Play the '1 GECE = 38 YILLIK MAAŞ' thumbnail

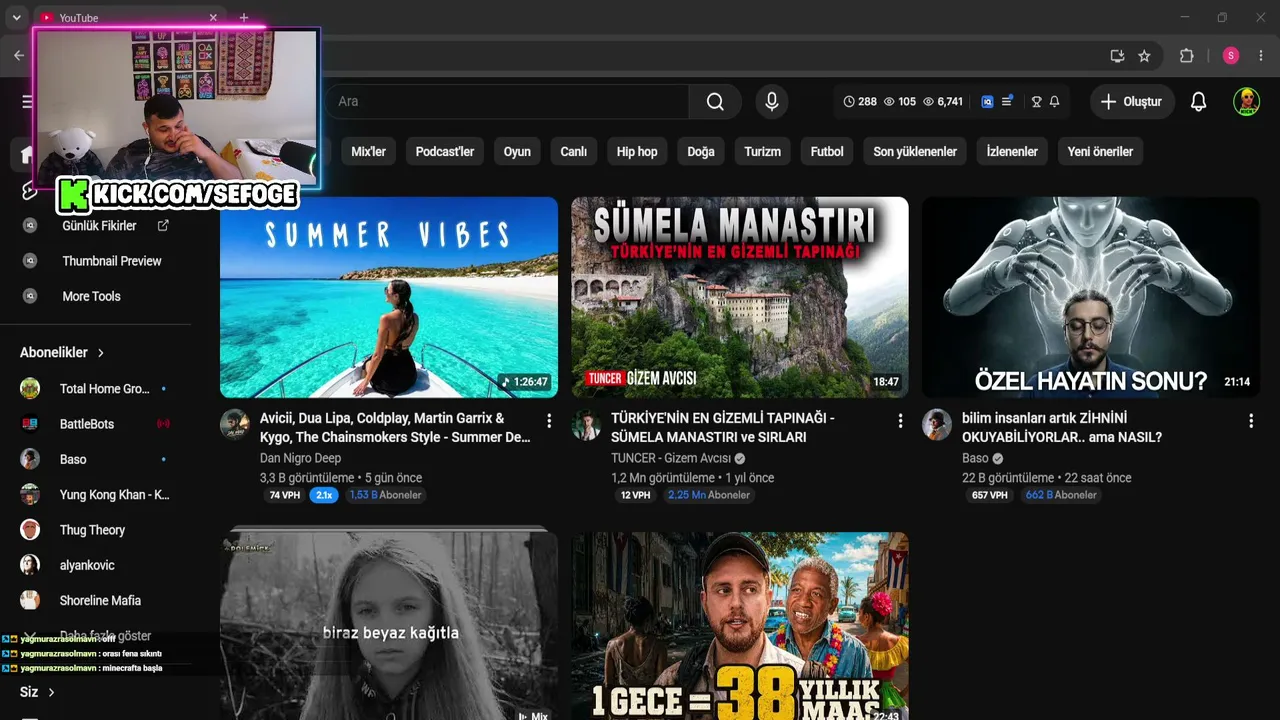coord(740,626)
